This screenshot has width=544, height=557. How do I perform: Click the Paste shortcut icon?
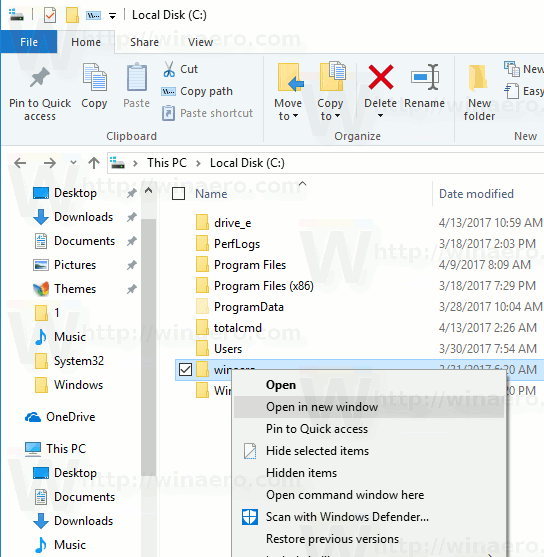pos(168,113)
